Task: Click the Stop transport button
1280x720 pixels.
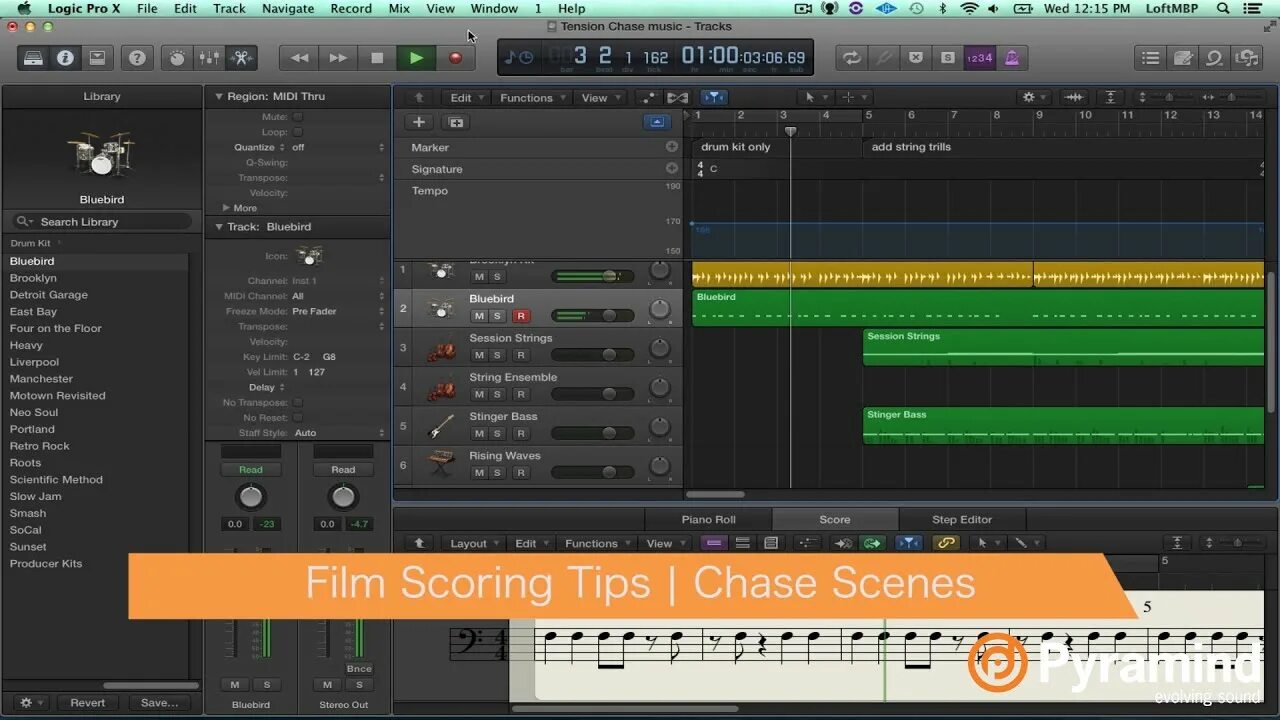Action: [377, 58]
